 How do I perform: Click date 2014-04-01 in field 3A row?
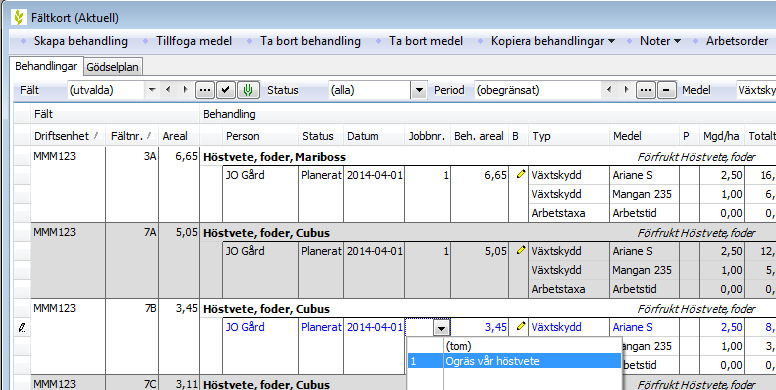[375, 175]
